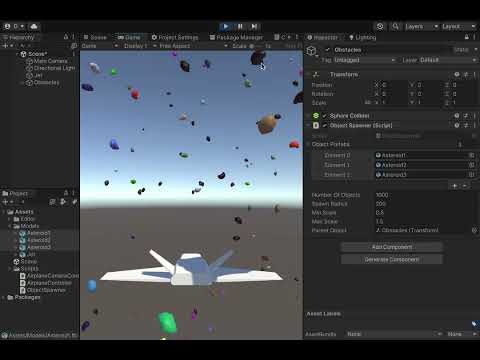This screenshot has width=480, height=360.
Task: Open Transform component presets icon
Action: [x=466, y=74]
